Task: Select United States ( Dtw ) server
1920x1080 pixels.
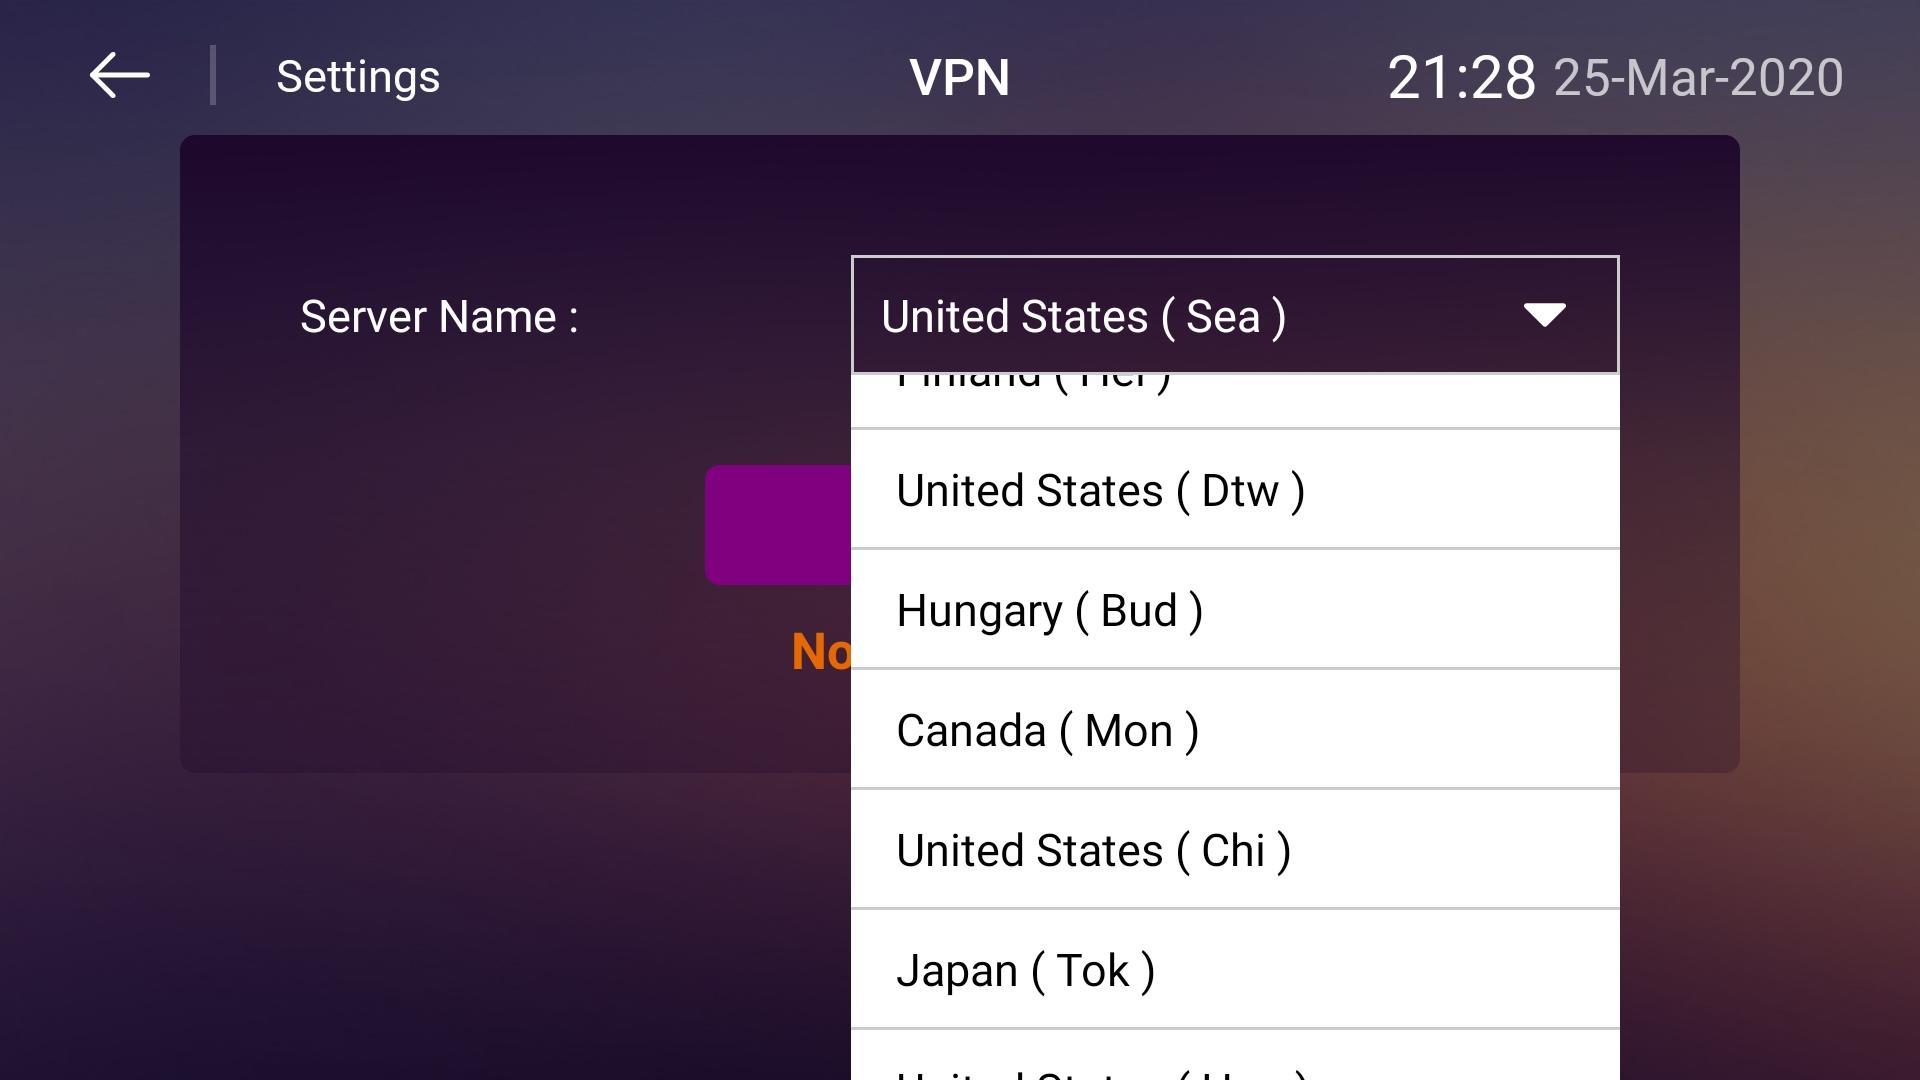Action: pos(1235,490)
